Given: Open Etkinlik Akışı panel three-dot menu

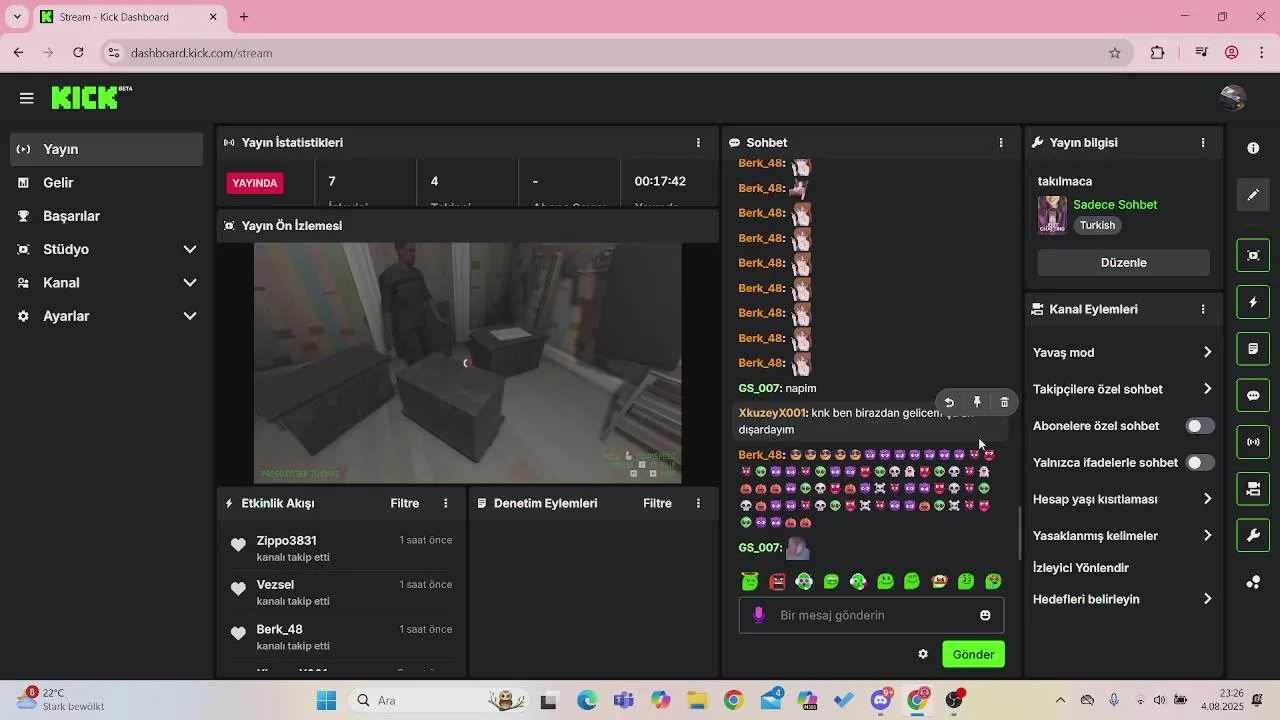Looking at the screenshot, I should coord(446,503).
